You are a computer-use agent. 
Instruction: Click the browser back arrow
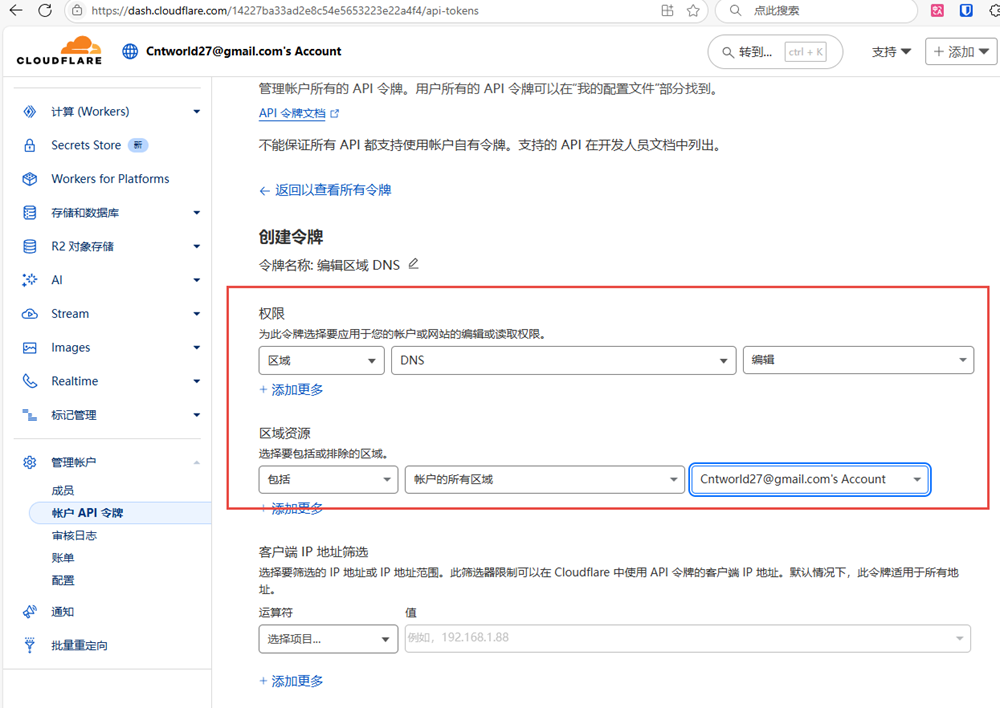pyautogui.click(x=15, y=10)
